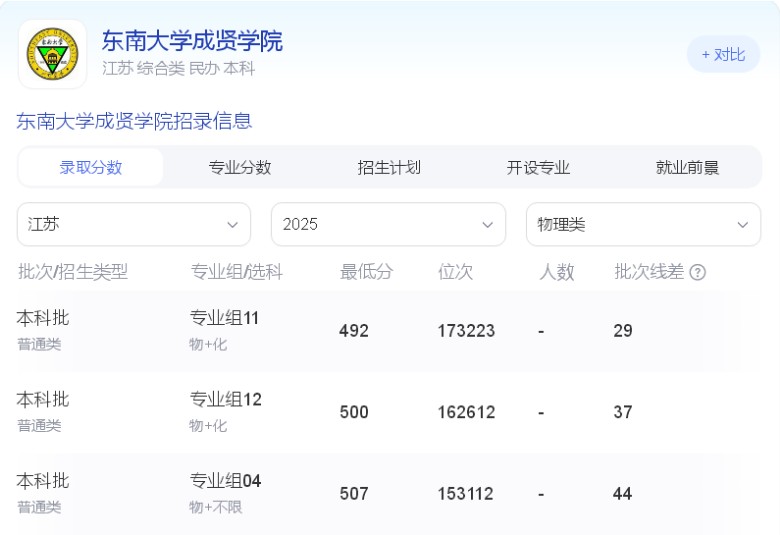This screenshot has height=535, width=780.
Task: Switch to the 录取分数 tab
Action: (91, 167)
